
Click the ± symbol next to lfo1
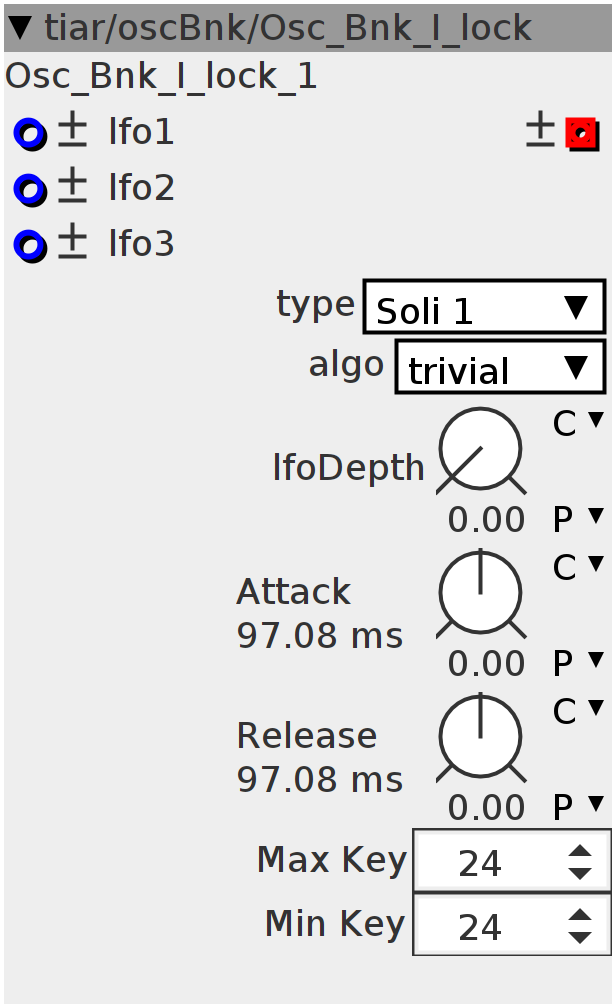tap(72, 129)
